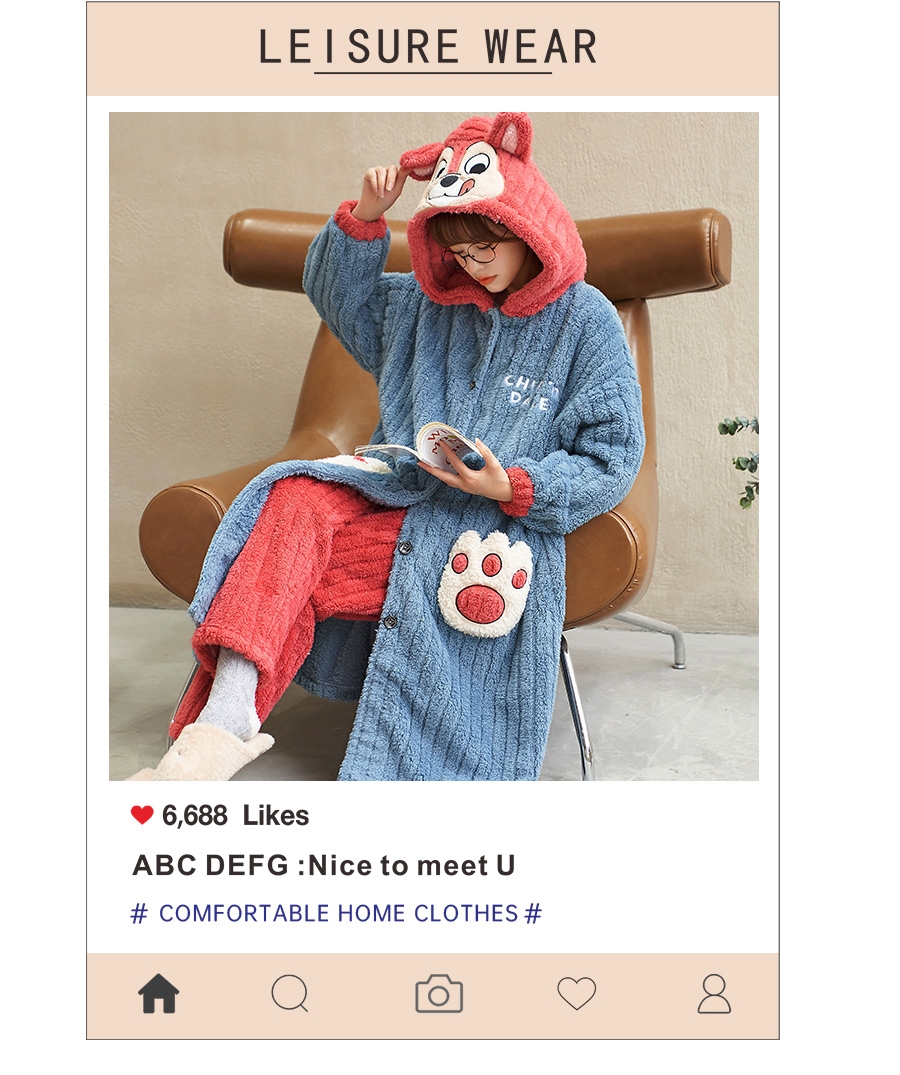Image resolution: width=900 pixels, height=1075 pixels.
Task: Toggle the red heart like icon
Action: point(142,814)
